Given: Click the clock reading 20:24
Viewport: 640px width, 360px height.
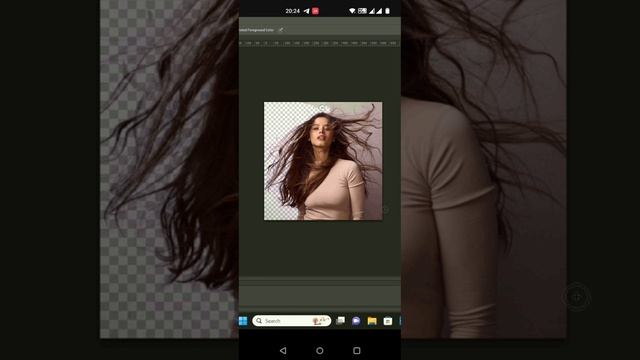Looking at the screenshot, I should tap(292, 11).
